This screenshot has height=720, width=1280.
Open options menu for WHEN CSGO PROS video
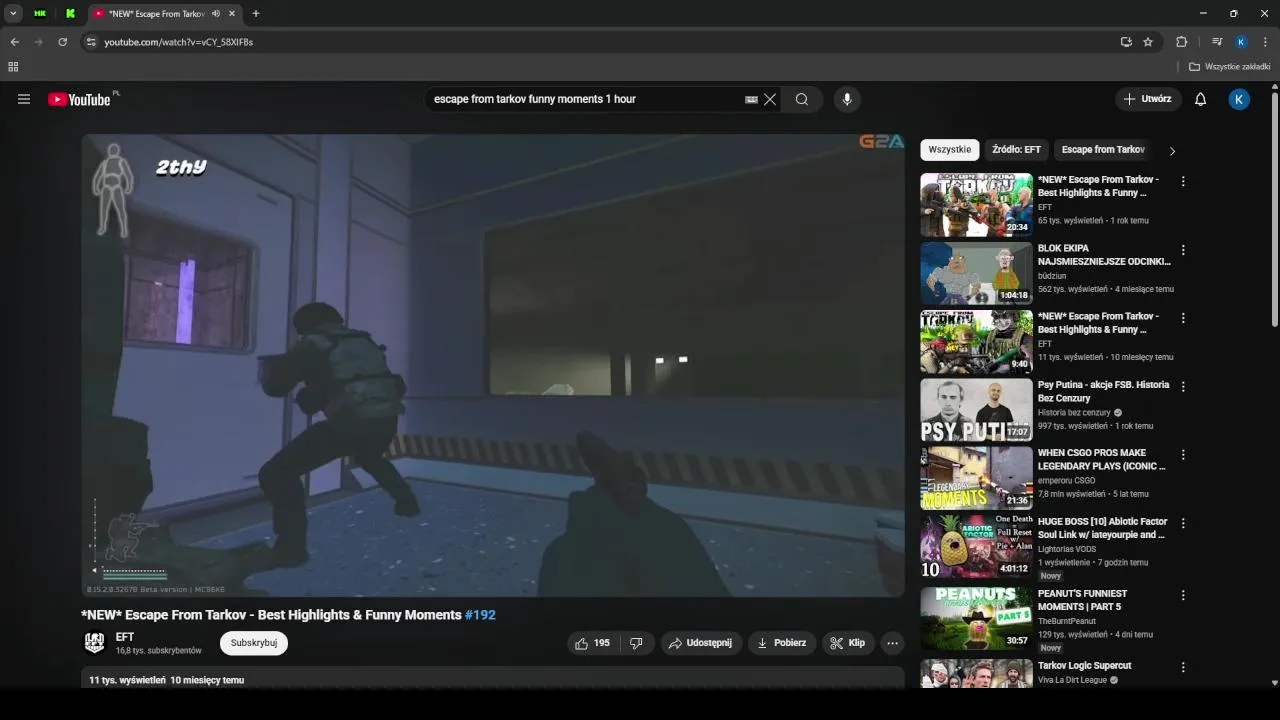[1183, 455]
